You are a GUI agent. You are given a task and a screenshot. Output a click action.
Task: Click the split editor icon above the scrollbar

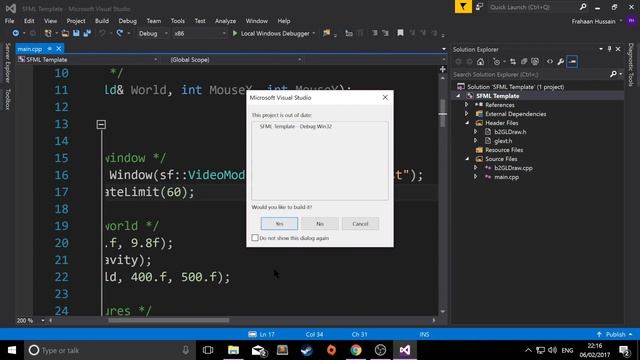(443, 69)
